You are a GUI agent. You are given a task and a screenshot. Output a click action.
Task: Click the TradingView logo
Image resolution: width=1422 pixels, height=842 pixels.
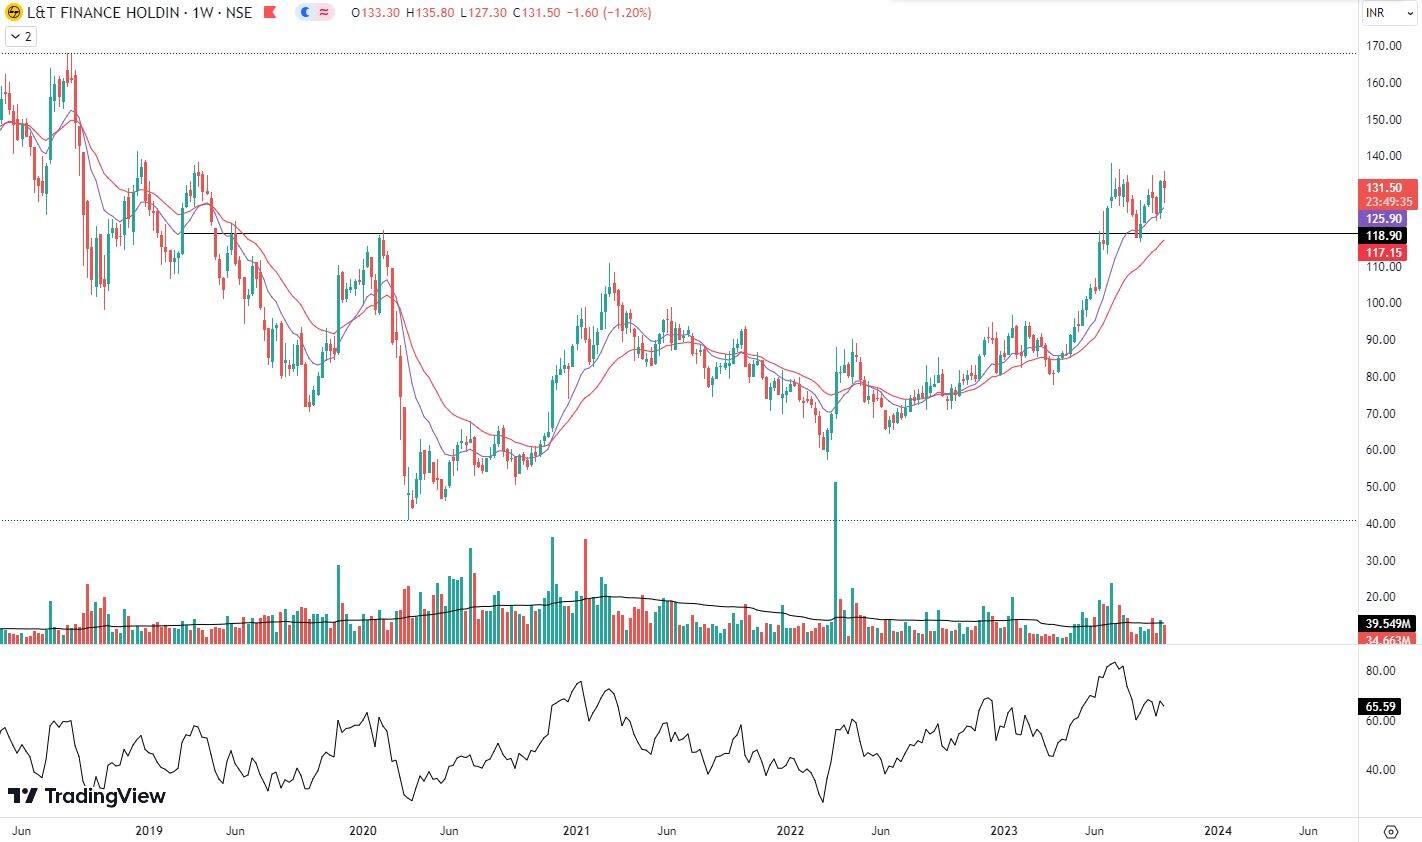[x=86, y=796]
